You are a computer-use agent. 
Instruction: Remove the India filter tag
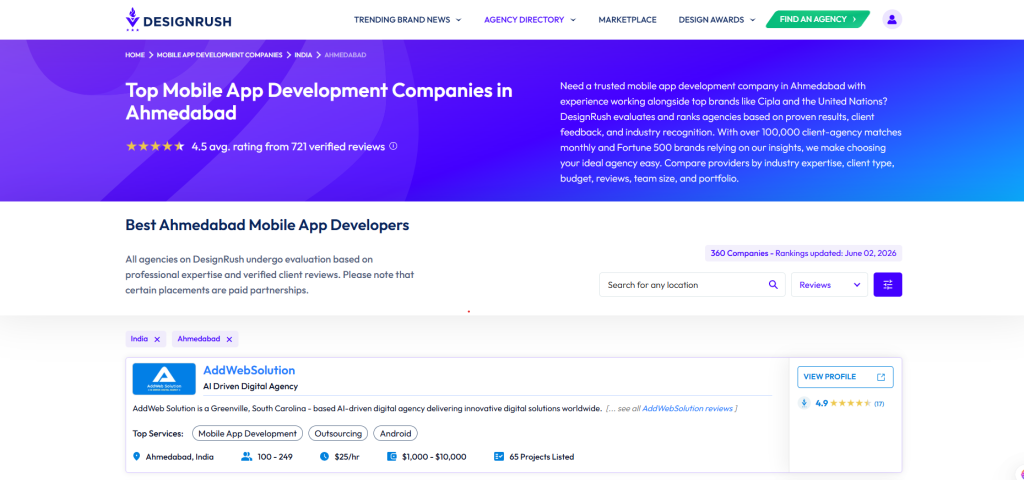point(157,339)
